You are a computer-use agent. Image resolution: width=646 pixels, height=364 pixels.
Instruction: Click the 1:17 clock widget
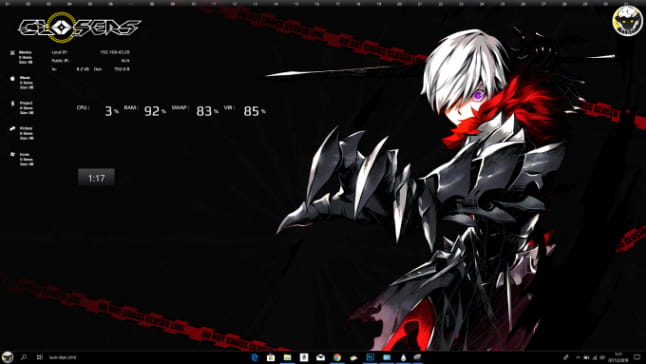[96, 177]
